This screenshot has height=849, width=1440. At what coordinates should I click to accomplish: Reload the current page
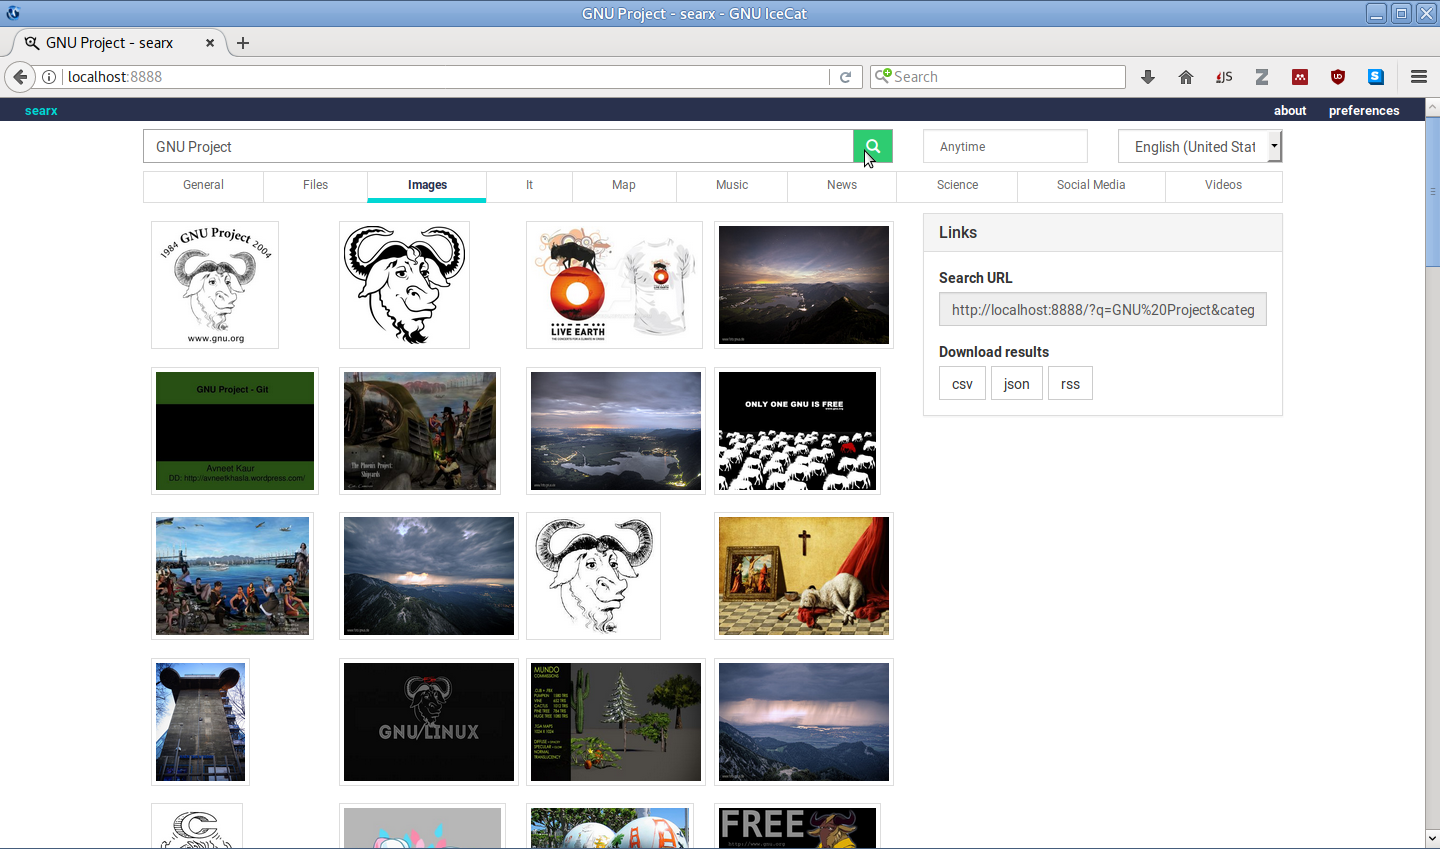(845, 77)
